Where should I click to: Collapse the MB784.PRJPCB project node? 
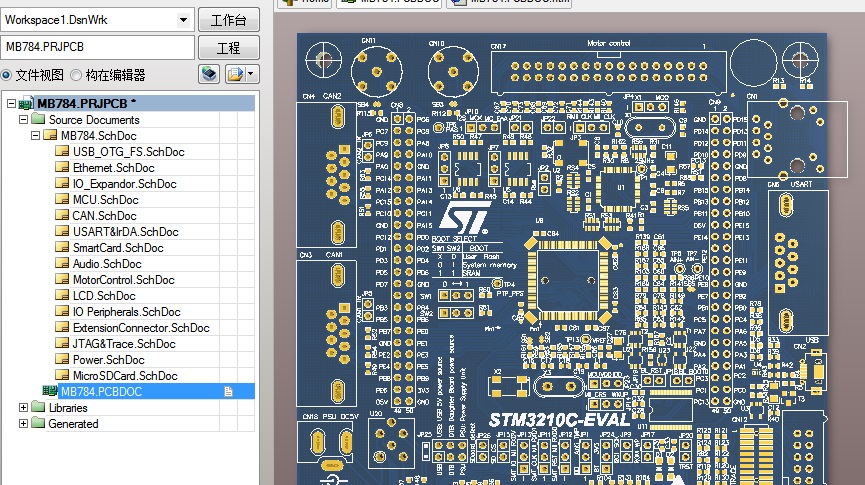point(11,103)
